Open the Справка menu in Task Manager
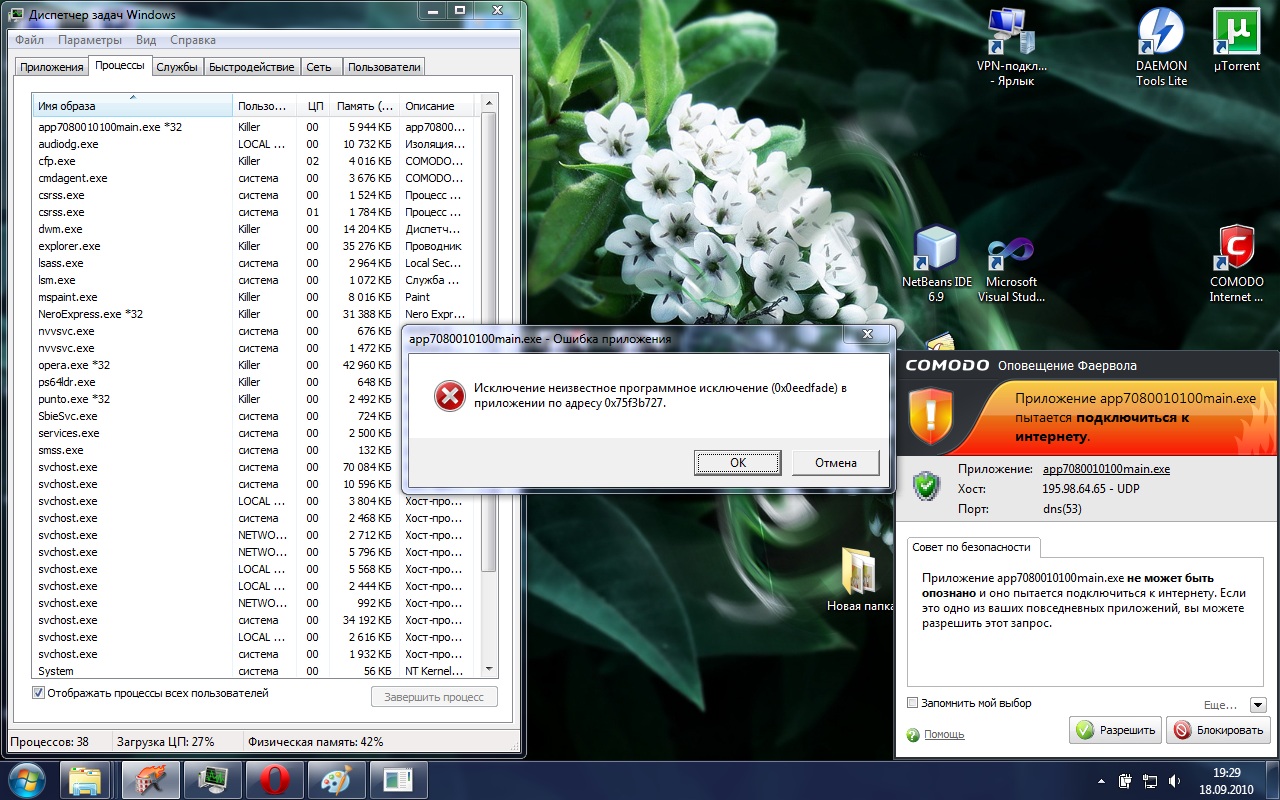This screenshot has width=1280, height=800. click(193, 40)
